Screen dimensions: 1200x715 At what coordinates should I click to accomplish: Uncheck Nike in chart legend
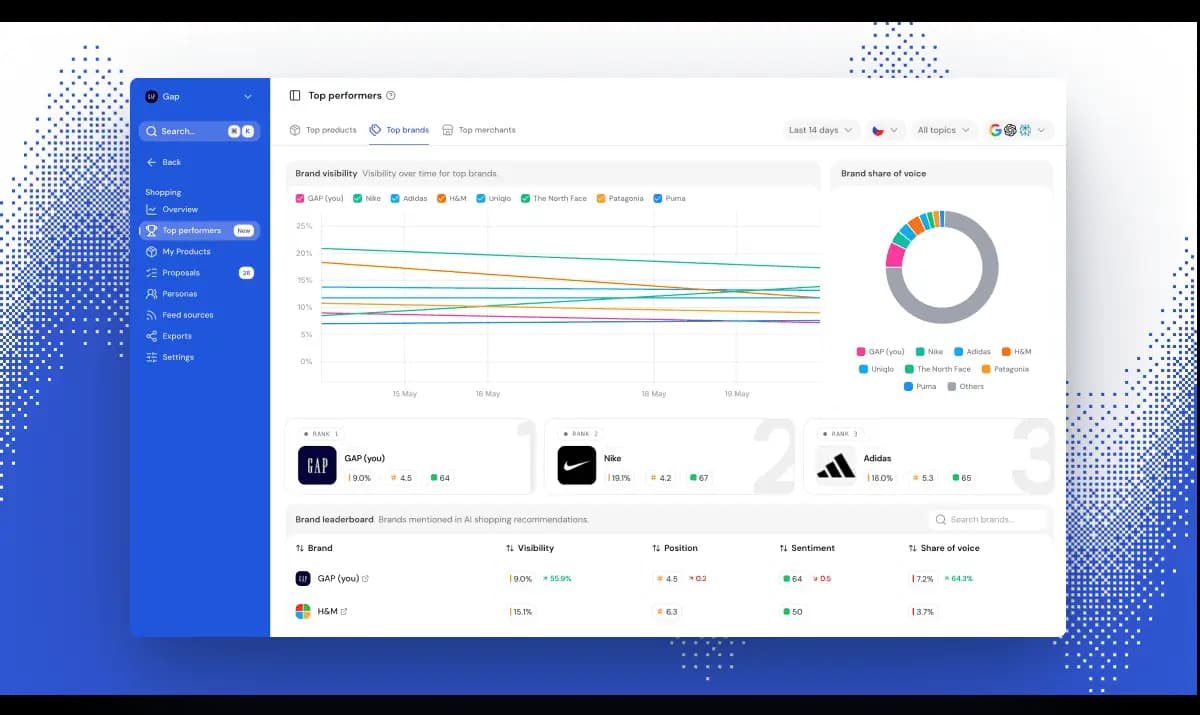pyautogui.click(x=358, y=198)
